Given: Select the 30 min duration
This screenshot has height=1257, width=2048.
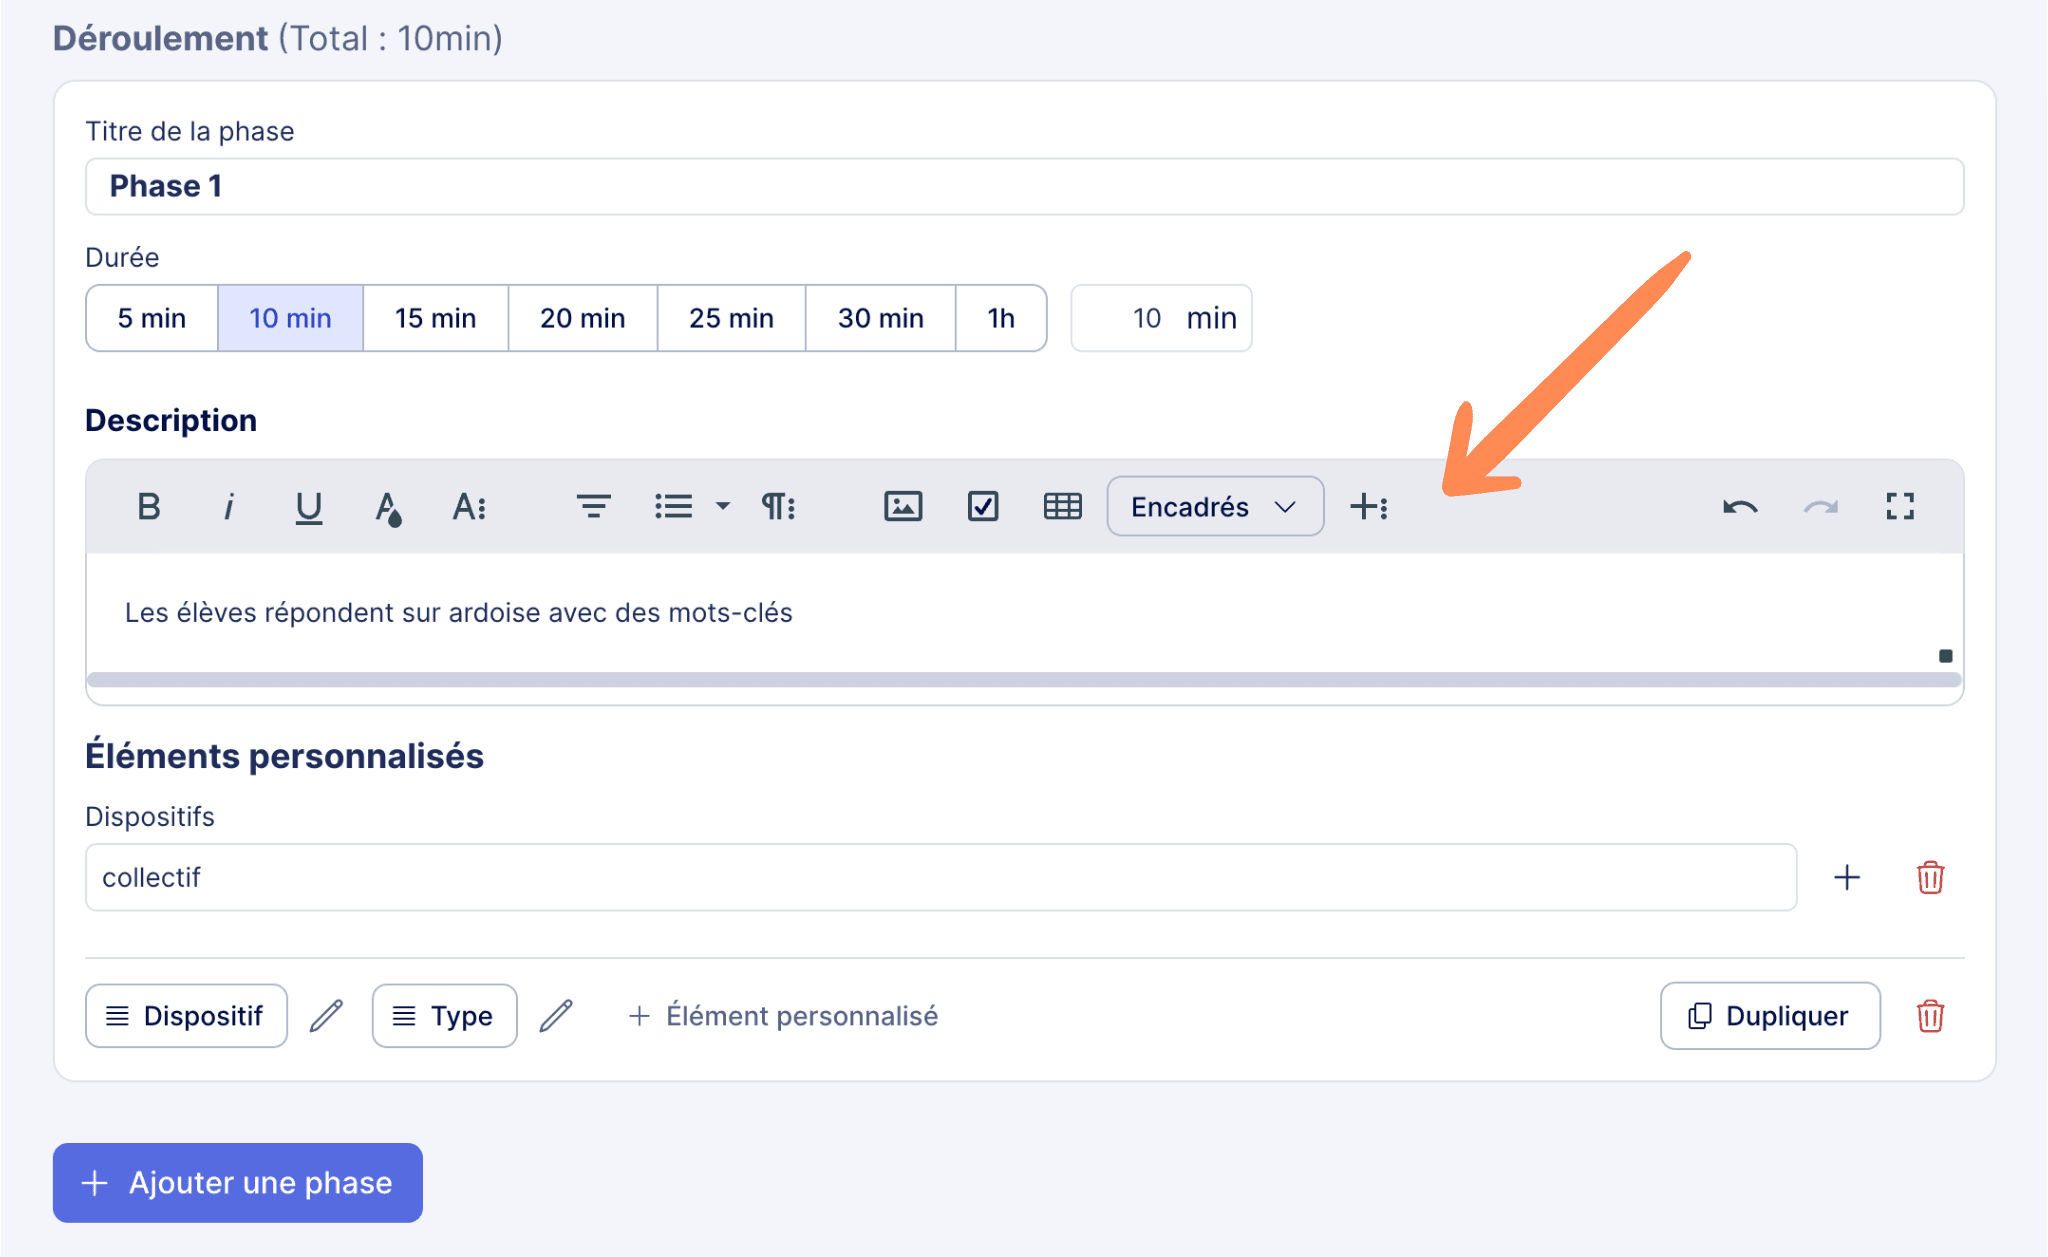Looking at the screenshot, I should (880, 318).
